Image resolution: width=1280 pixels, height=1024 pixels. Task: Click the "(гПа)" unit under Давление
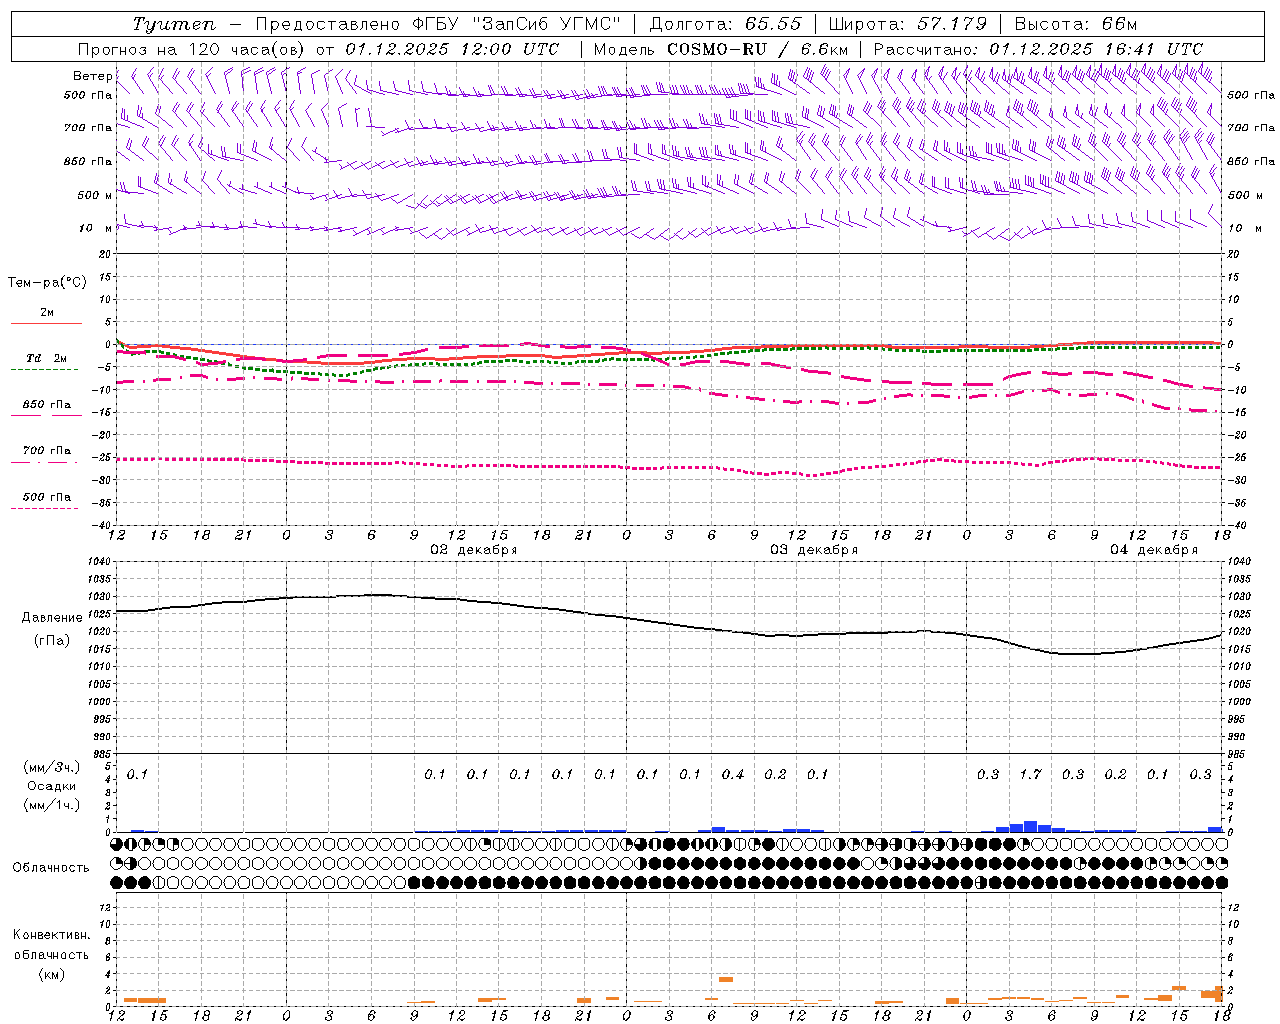(x=52, y=641)
